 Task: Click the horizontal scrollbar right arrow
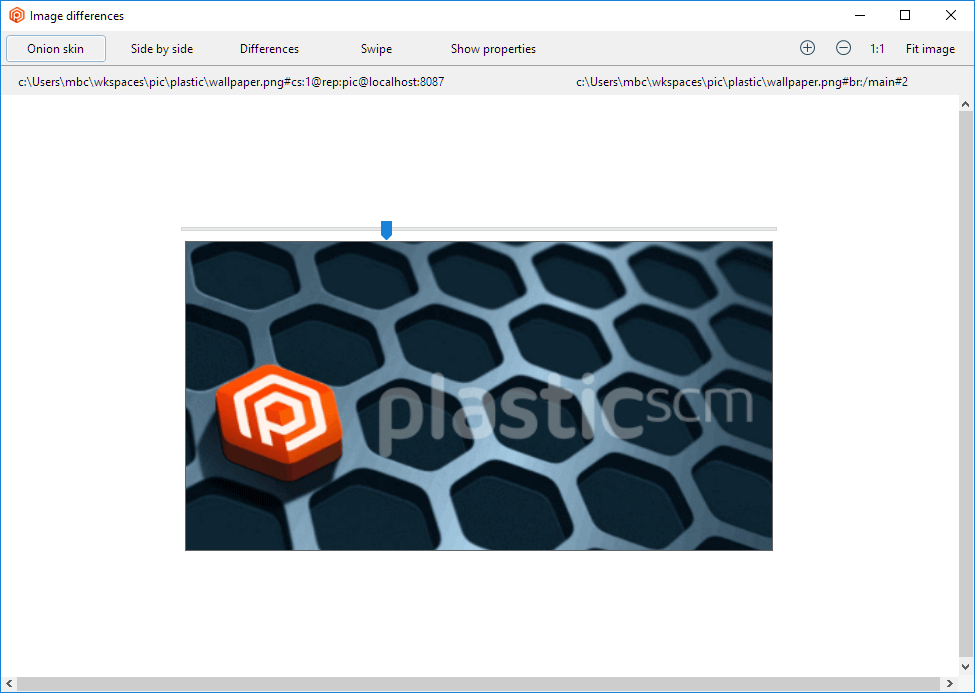[950, 684]
